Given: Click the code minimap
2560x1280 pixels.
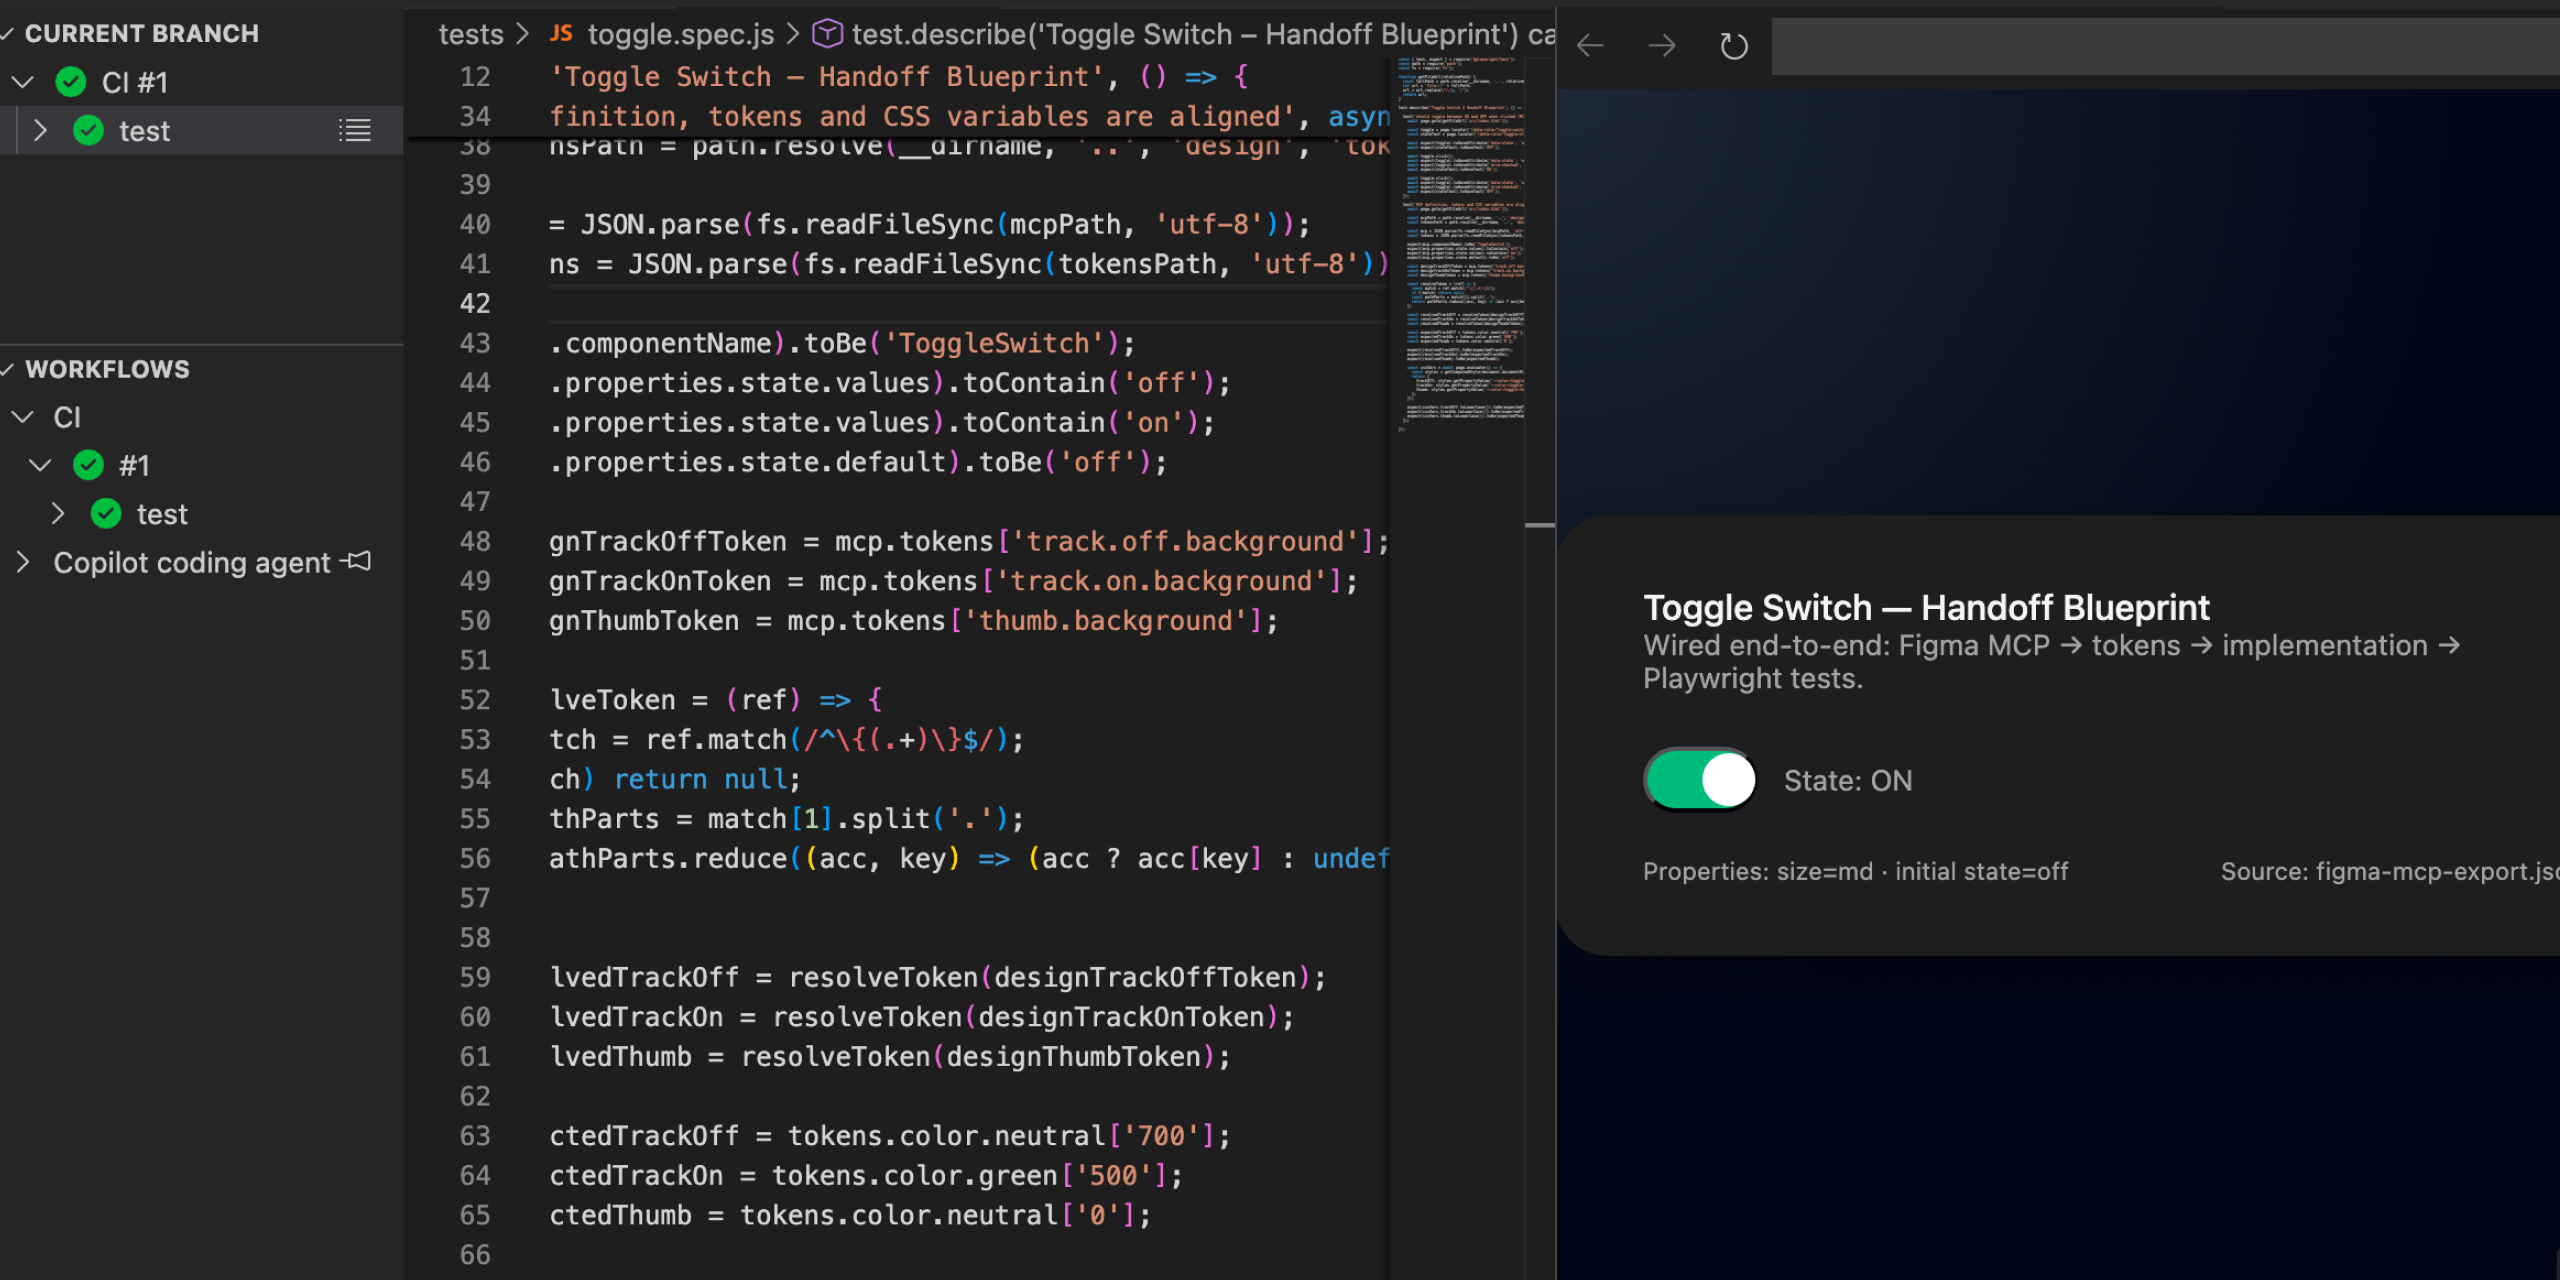Looking at the screenshot, I should coord(1461,245).
